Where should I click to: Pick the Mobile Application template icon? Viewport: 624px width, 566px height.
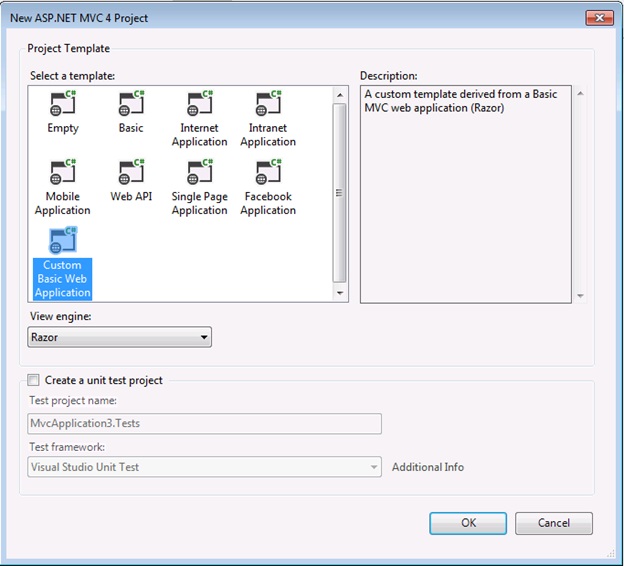63,172
